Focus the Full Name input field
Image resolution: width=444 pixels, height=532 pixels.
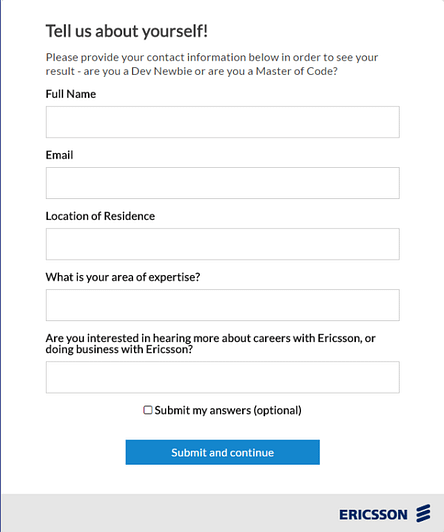coord(223,122)
